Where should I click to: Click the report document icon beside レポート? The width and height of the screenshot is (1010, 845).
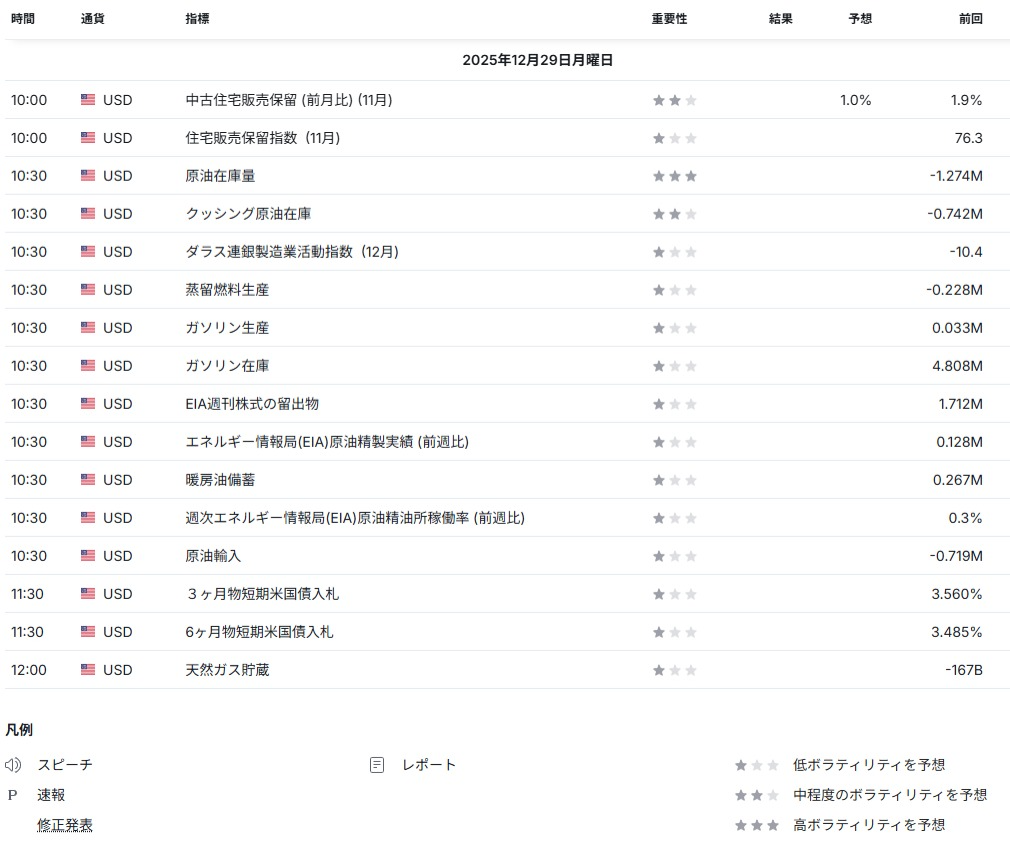click(377, 765)
